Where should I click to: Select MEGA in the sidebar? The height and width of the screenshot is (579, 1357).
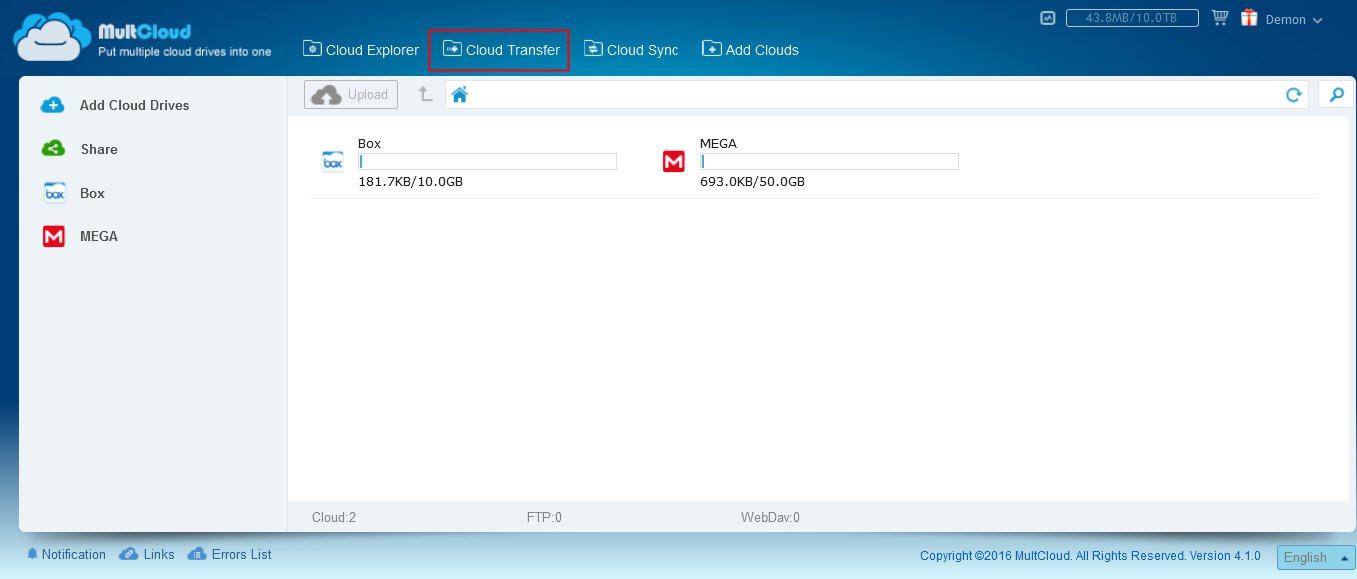click(80, 237)
